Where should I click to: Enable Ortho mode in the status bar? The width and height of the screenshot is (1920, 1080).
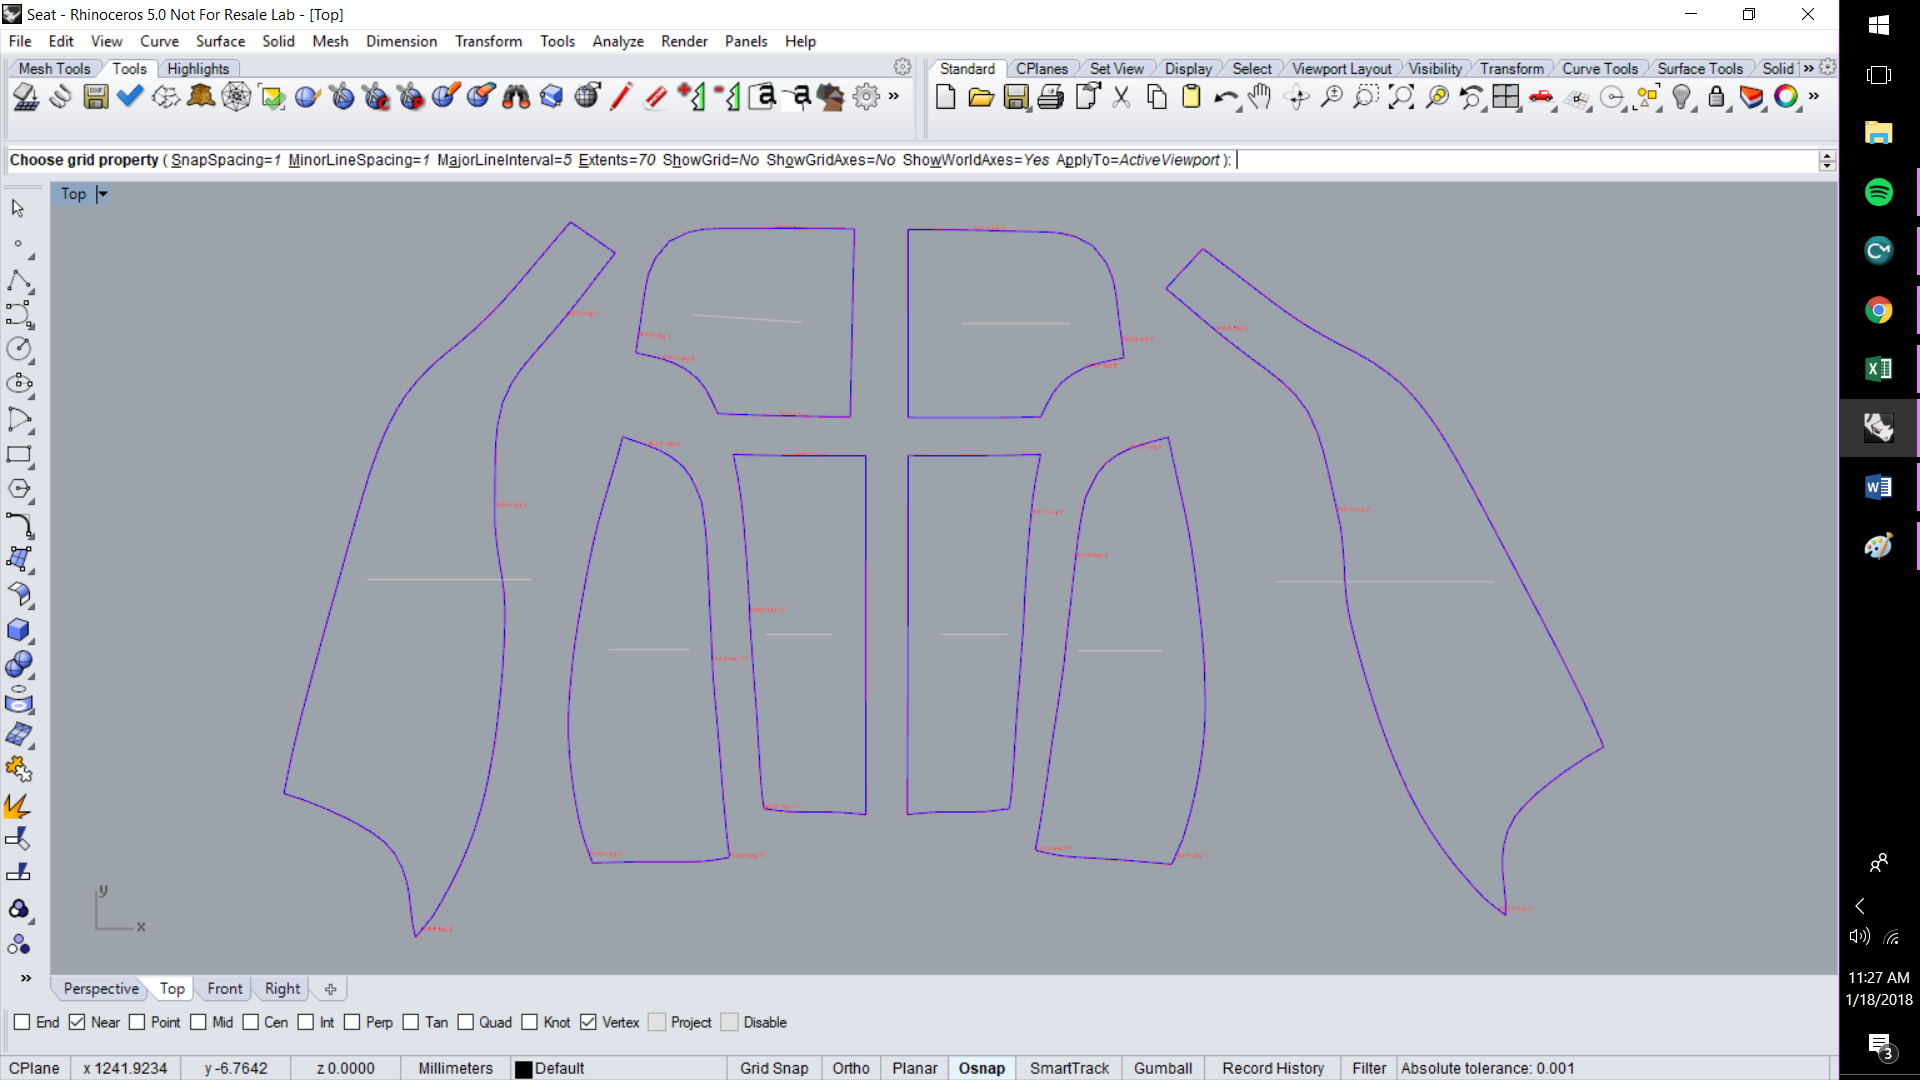pos(850,1068)
